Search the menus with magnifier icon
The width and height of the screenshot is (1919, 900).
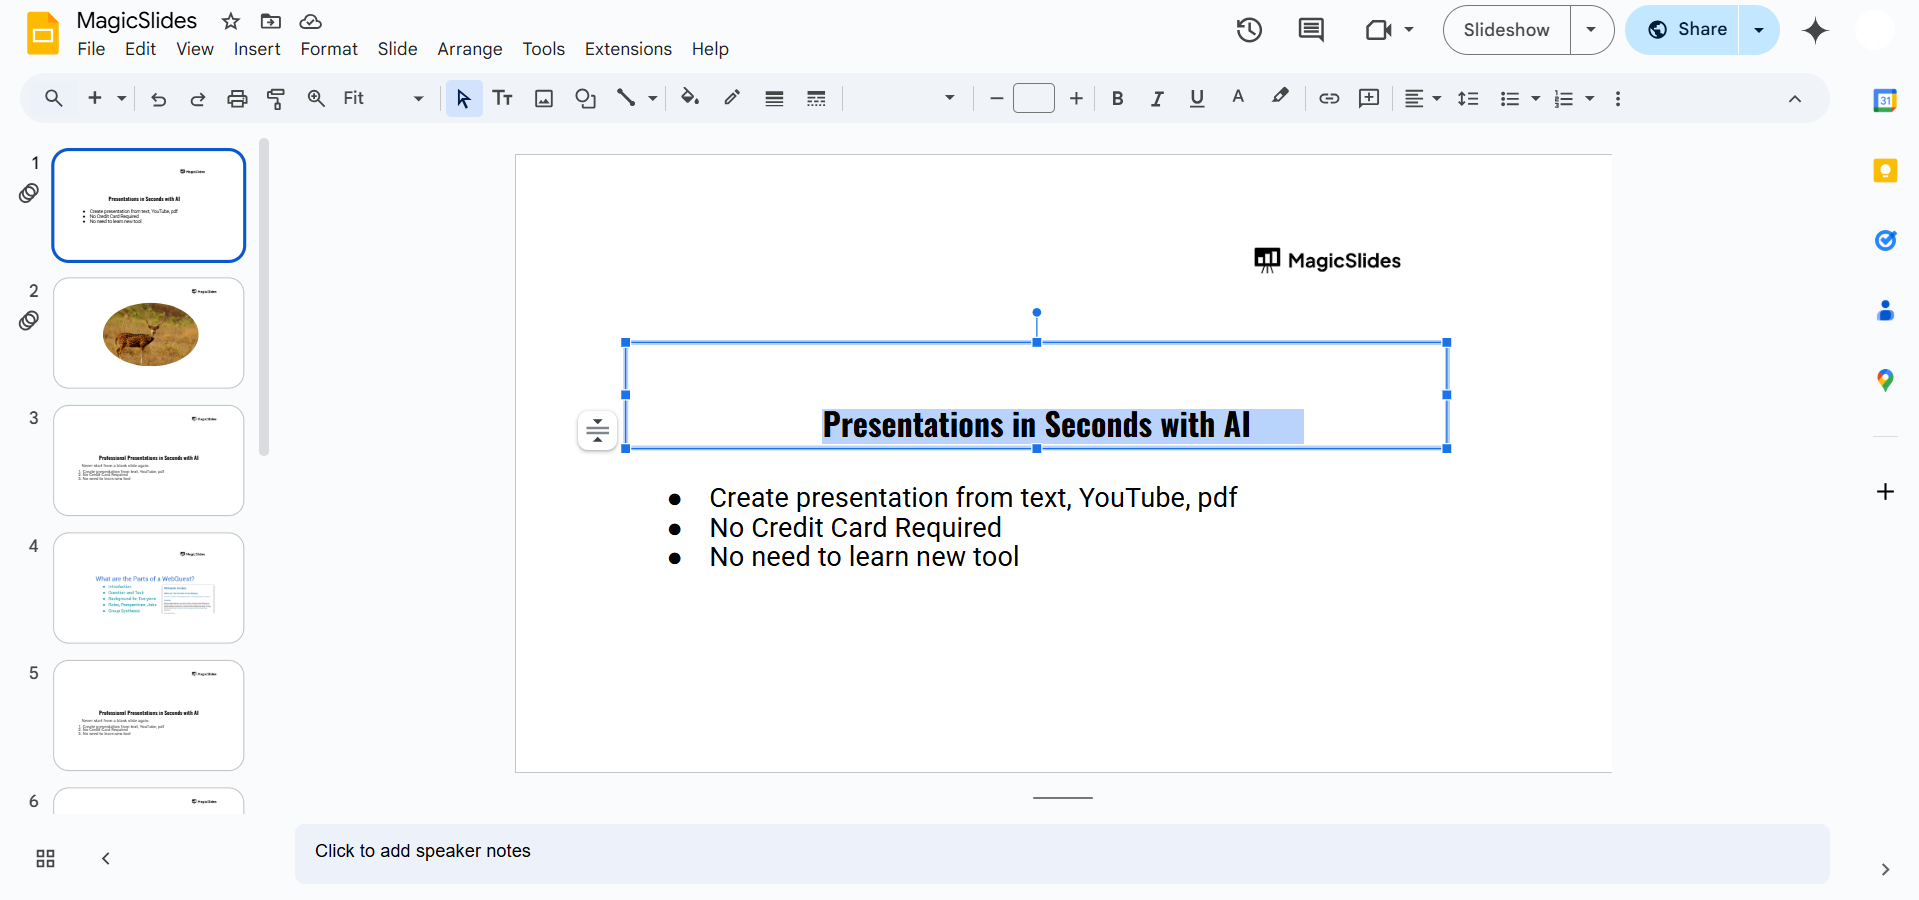[54, 98]
